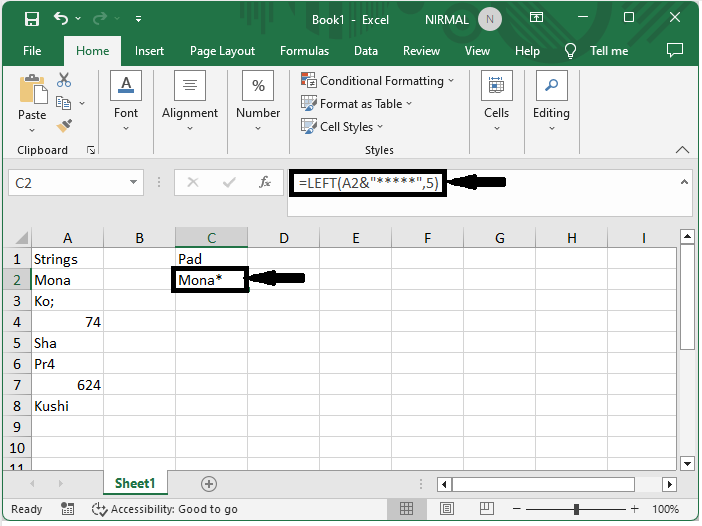Select column D header
This screenshot has height=526, width=702.
(283, 238)
